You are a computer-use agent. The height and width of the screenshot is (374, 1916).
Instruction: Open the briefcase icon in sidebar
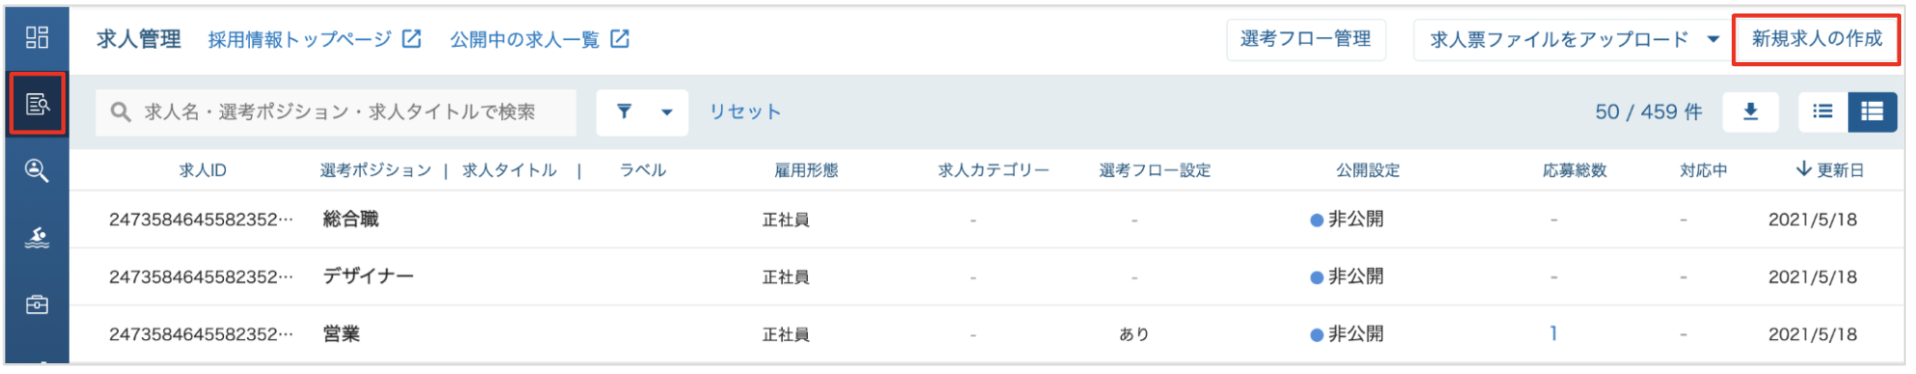point(37,304)
